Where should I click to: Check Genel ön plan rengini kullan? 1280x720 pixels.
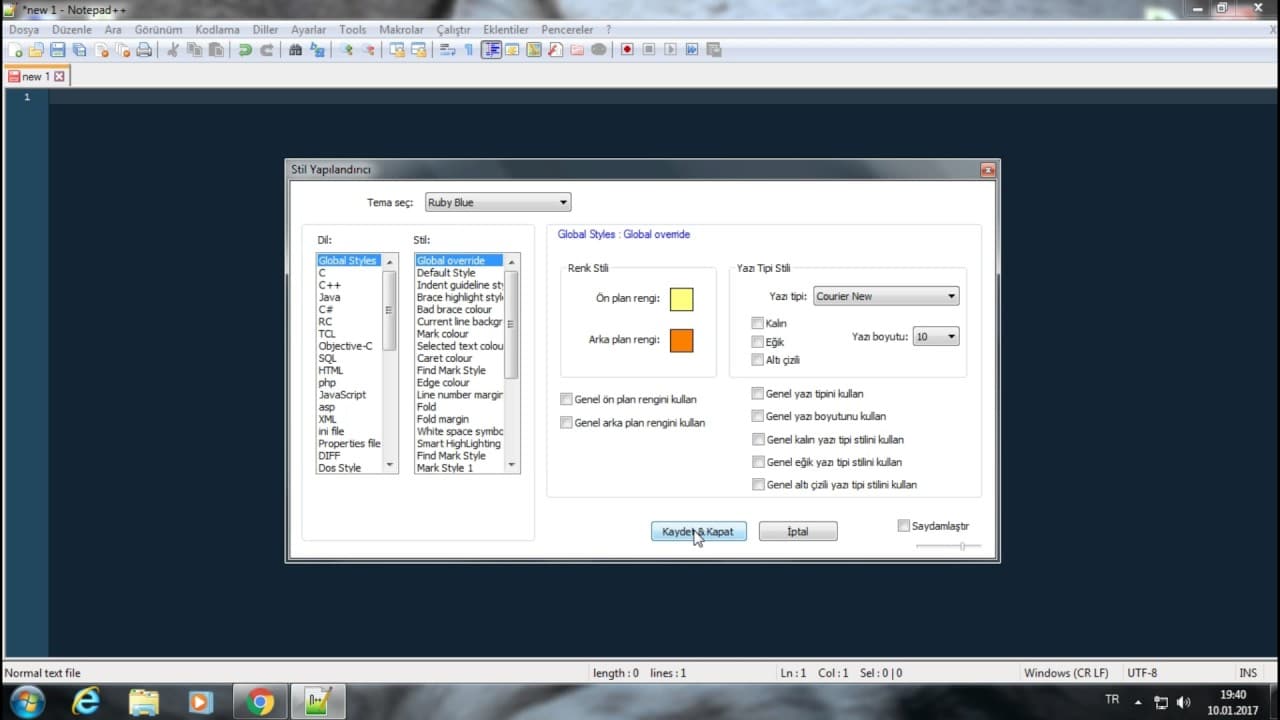pyautogui.click(x=567, y=399)
